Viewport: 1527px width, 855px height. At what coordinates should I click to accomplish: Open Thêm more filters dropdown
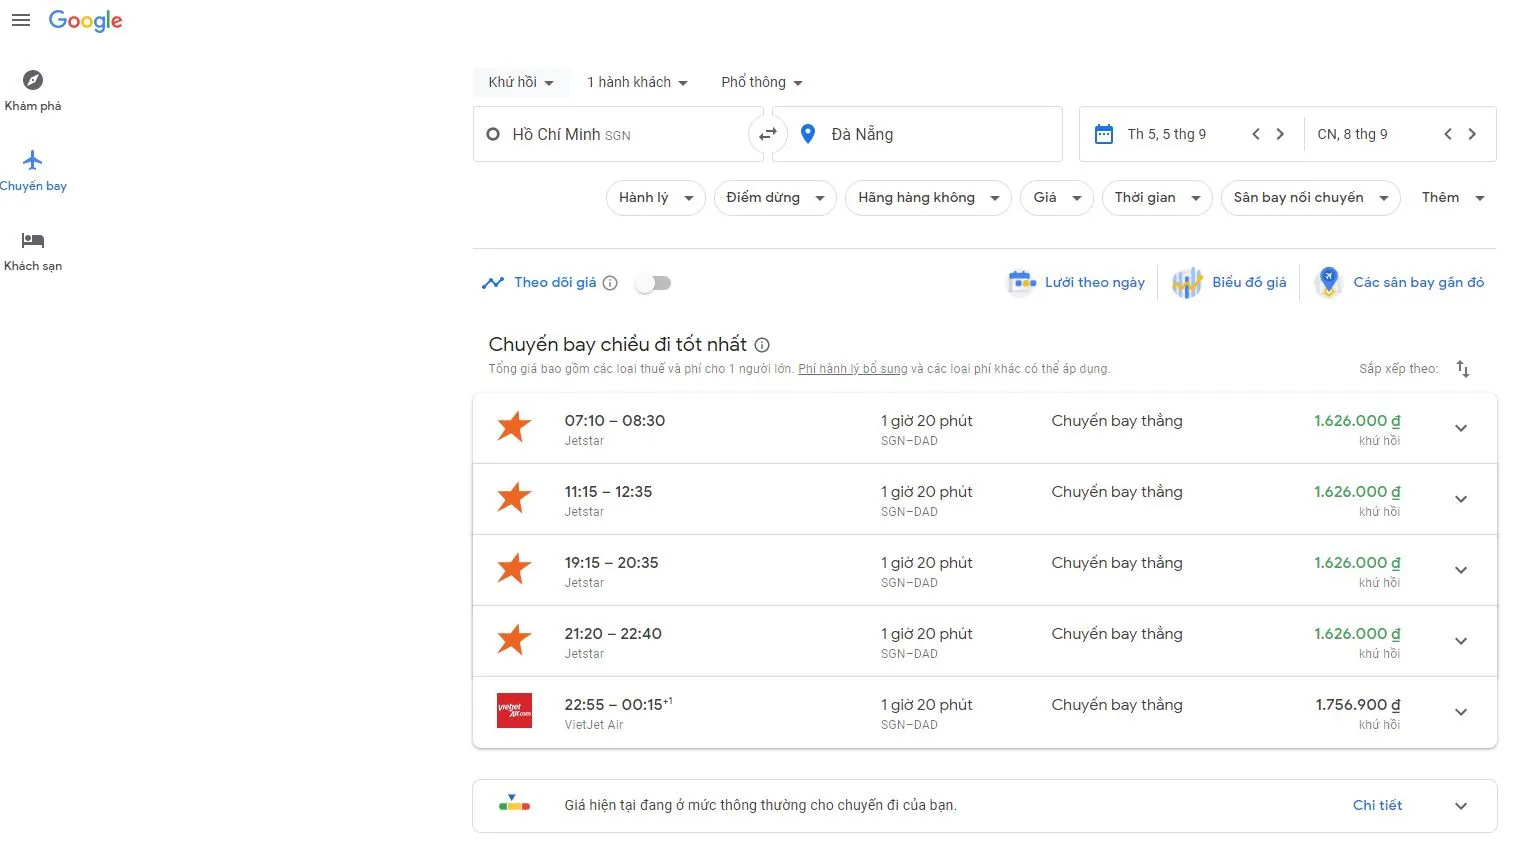click(x=1453, y=198)
